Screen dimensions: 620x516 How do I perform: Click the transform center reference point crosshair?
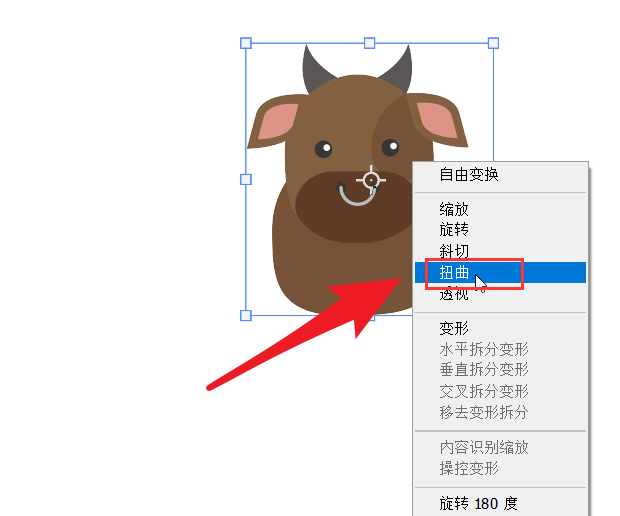pos(371,180)
